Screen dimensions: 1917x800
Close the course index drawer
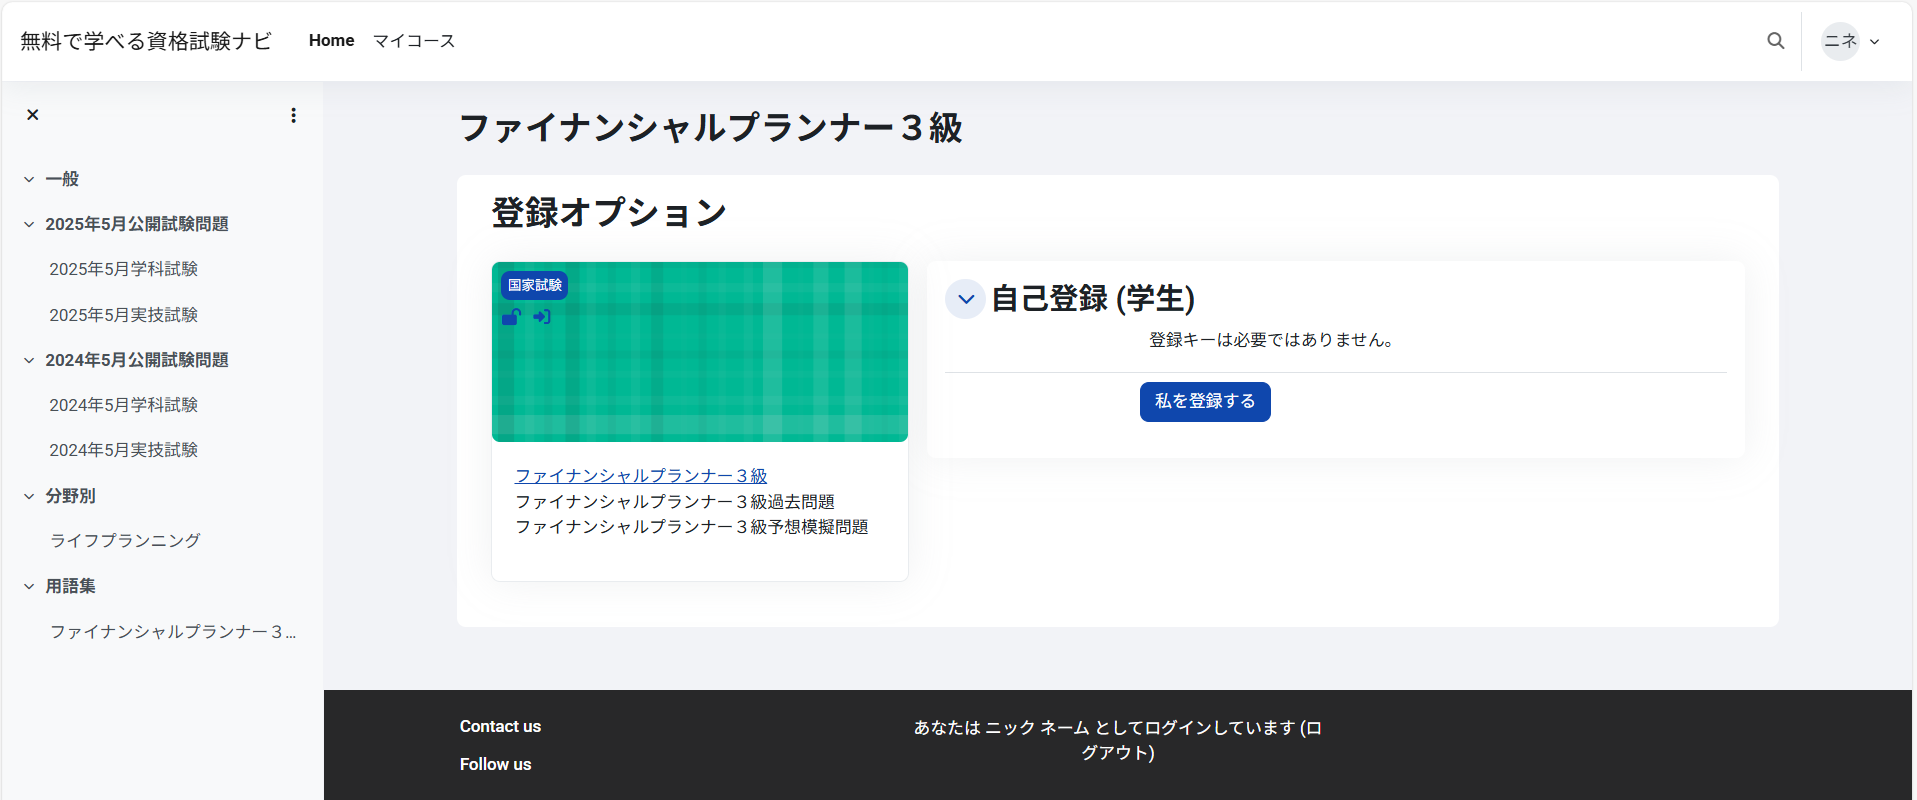click(33, 115)
